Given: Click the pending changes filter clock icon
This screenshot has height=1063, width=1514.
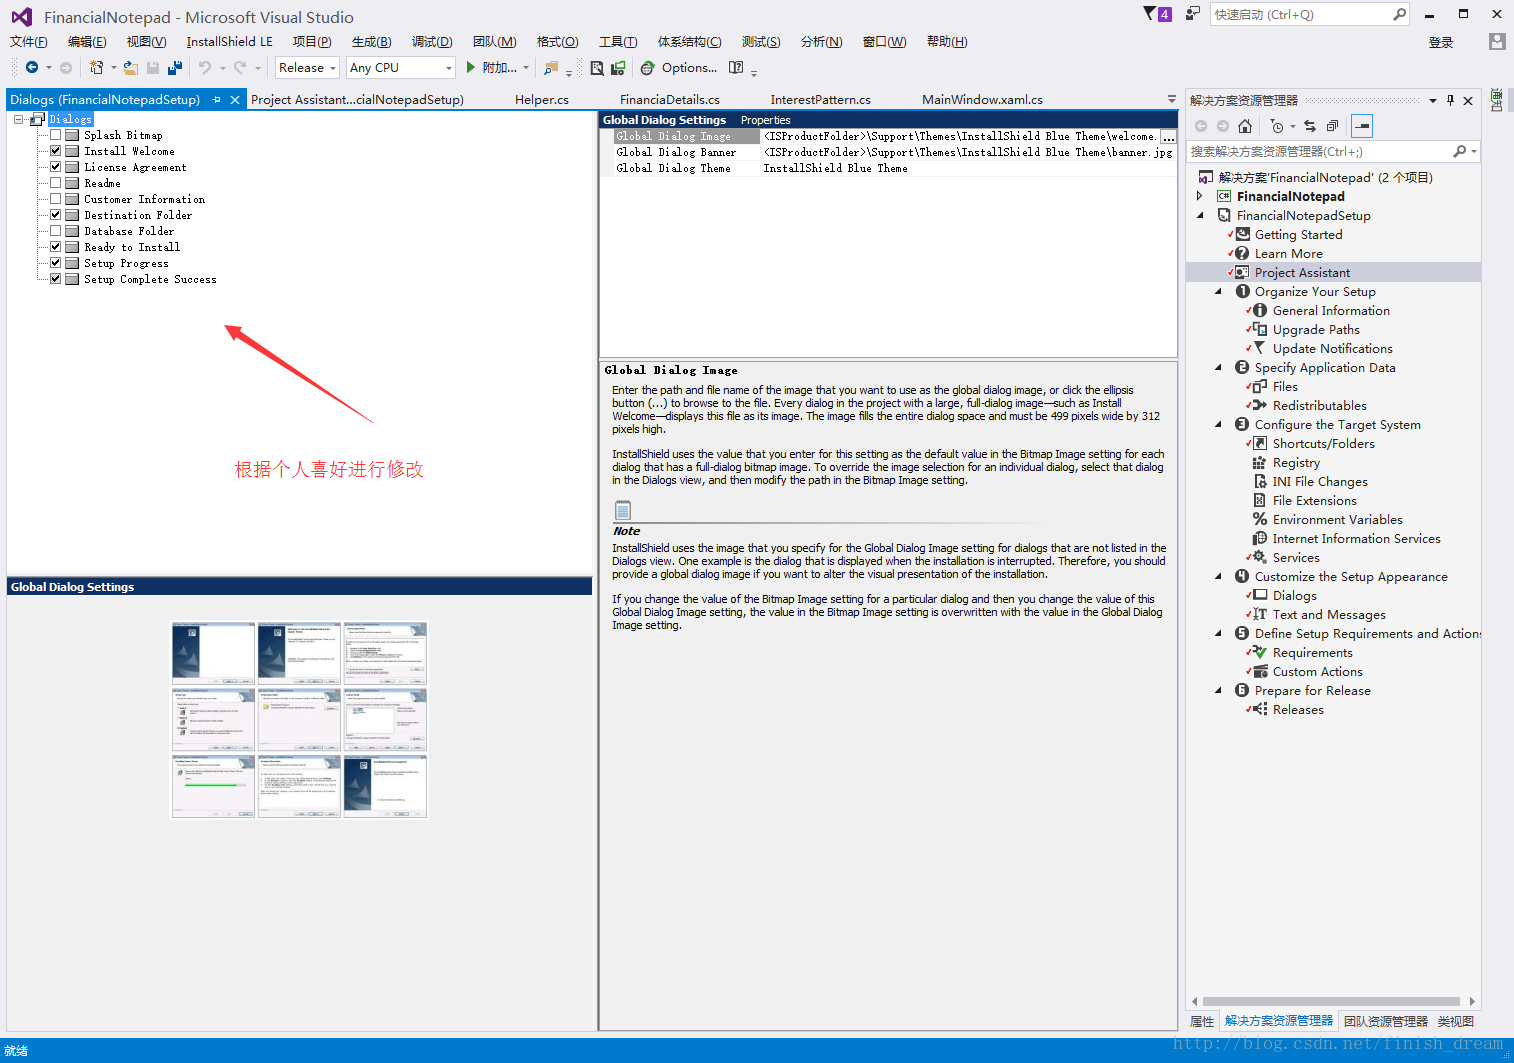Looking at the screenshot, I should tap(1276, 126).
